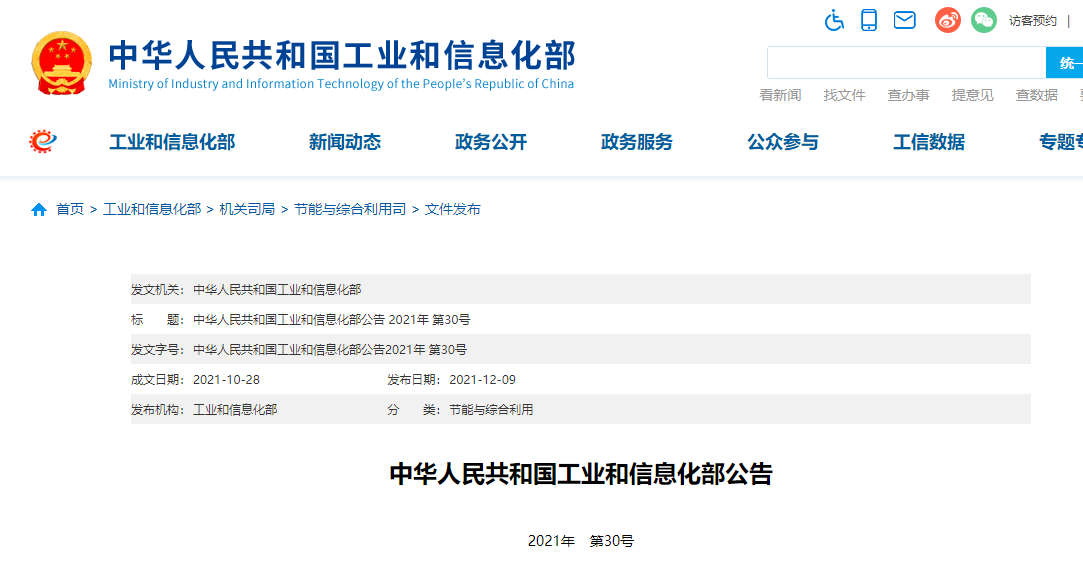Click the blue home icon in breadcrumb
This screenshot has height=565, width=1083.
pyautogui.click(x=39, y=210)
